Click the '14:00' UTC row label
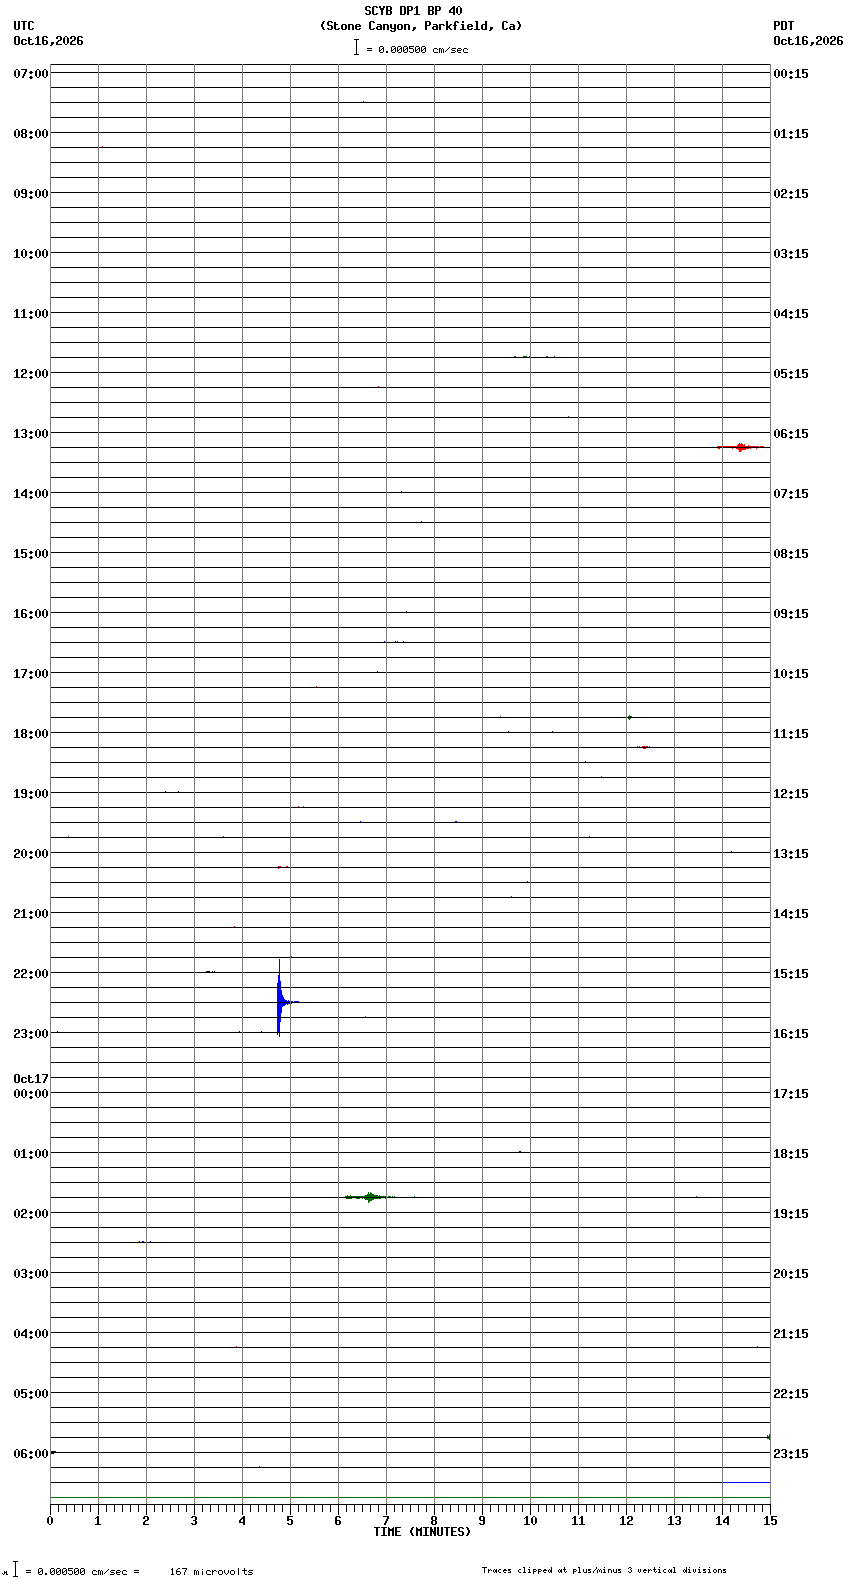850x1584 pixels. click(30, 494)
